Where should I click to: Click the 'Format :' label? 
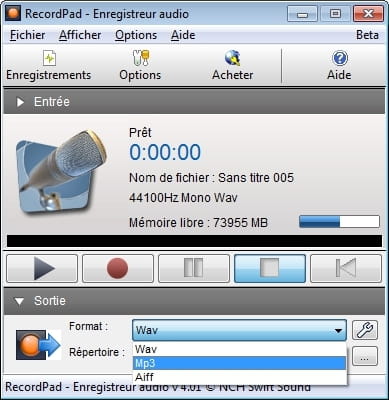pyautogui.click(x=88, y=326)
